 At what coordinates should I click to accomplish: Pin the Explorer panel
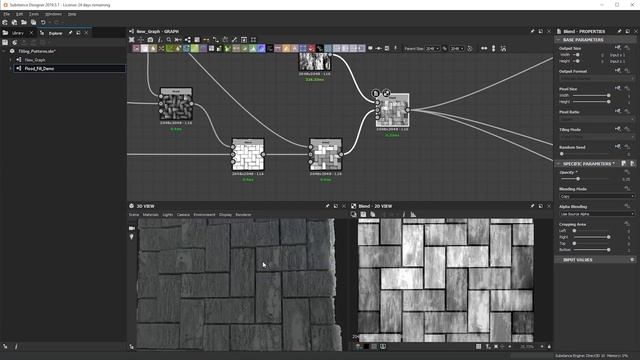click(x=70, y=33)
